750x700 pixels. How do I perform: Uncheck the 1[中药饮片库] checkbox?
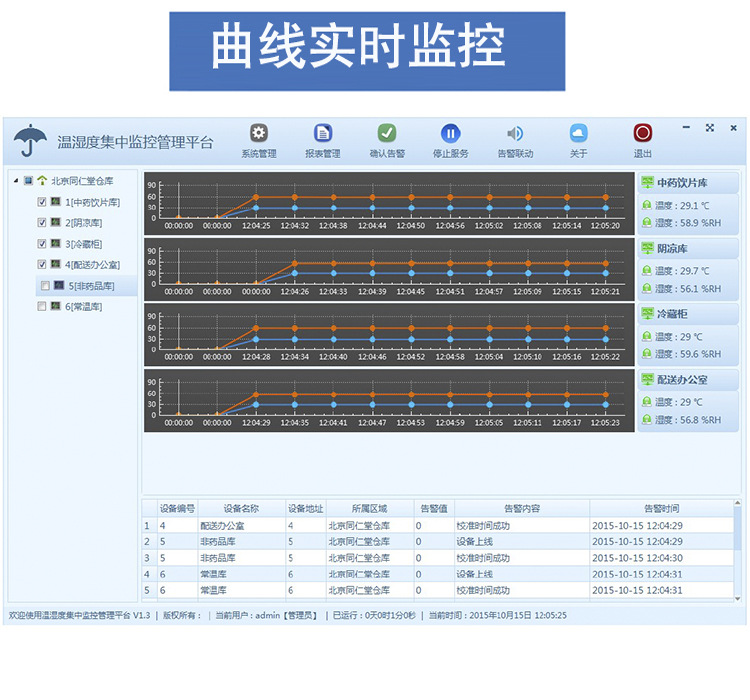[42, 202]
